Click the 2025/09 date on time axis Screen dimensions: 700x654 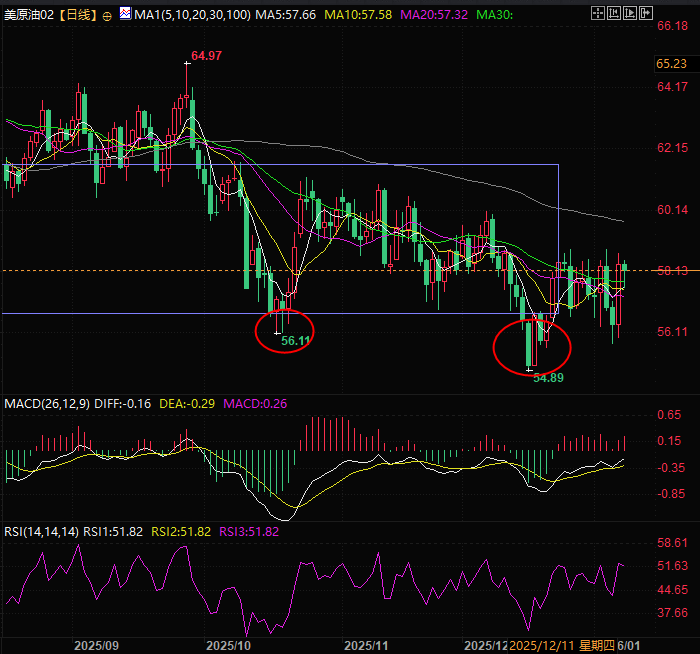[x=97, y=646]
